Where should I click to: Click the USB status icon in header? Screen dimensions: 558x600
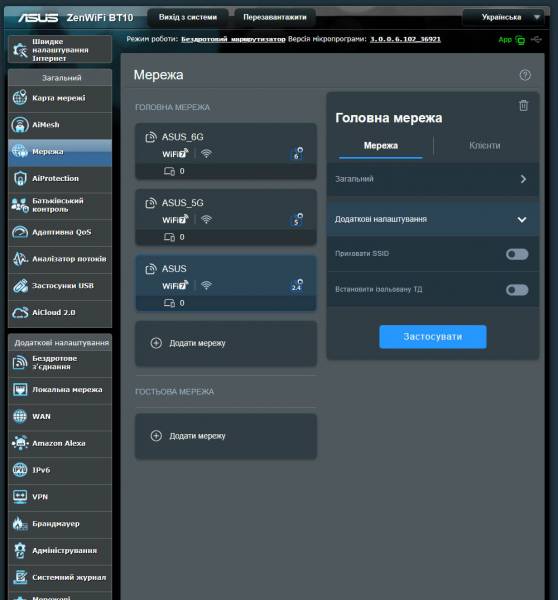[536, 39]
